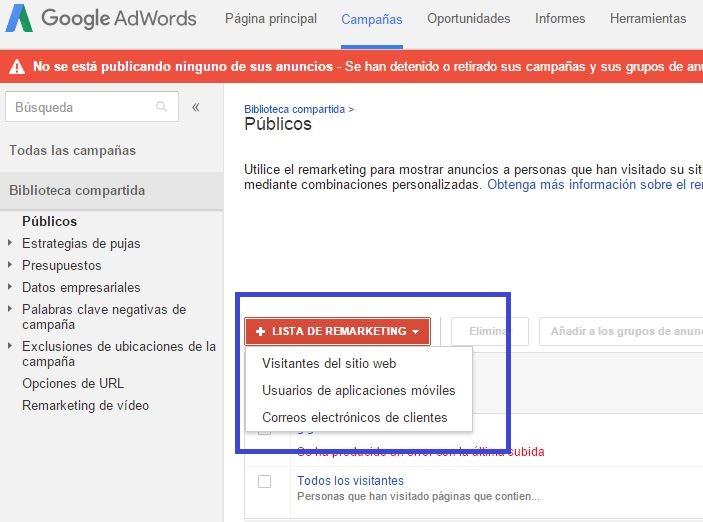This screenshot has width=703, height=522.
Task: Open Biblioteca compartida in the sidebar
Action: [77, 190]
